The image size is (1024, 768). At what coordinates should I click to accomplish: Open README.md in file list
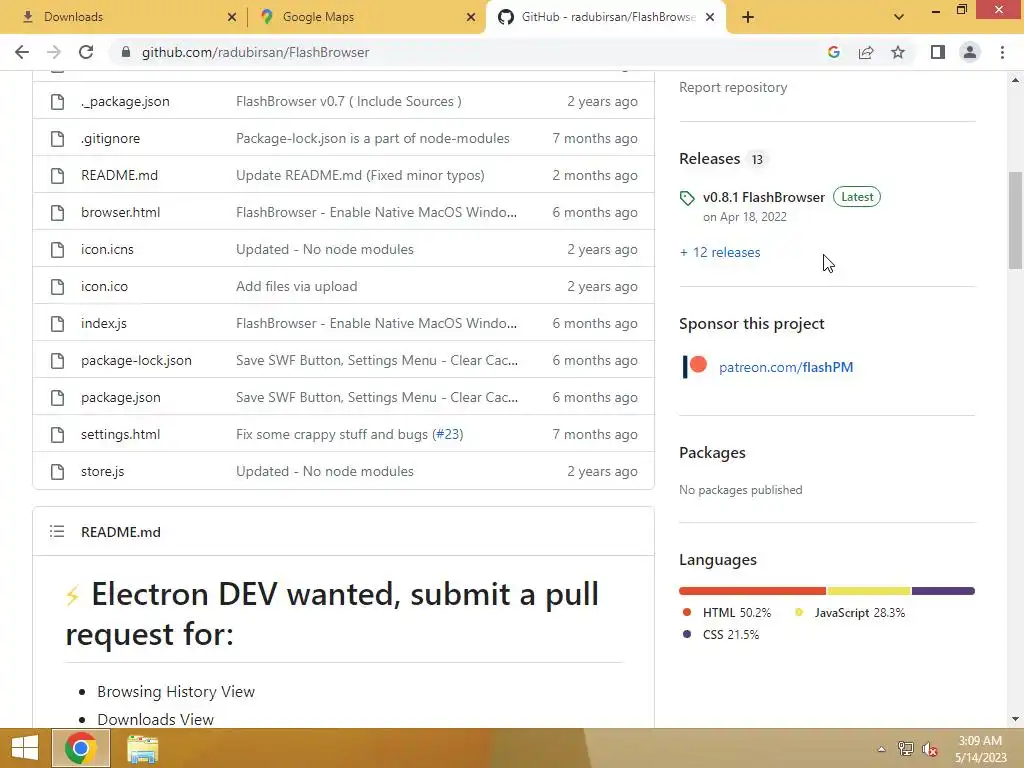click(x=120, y=175)
